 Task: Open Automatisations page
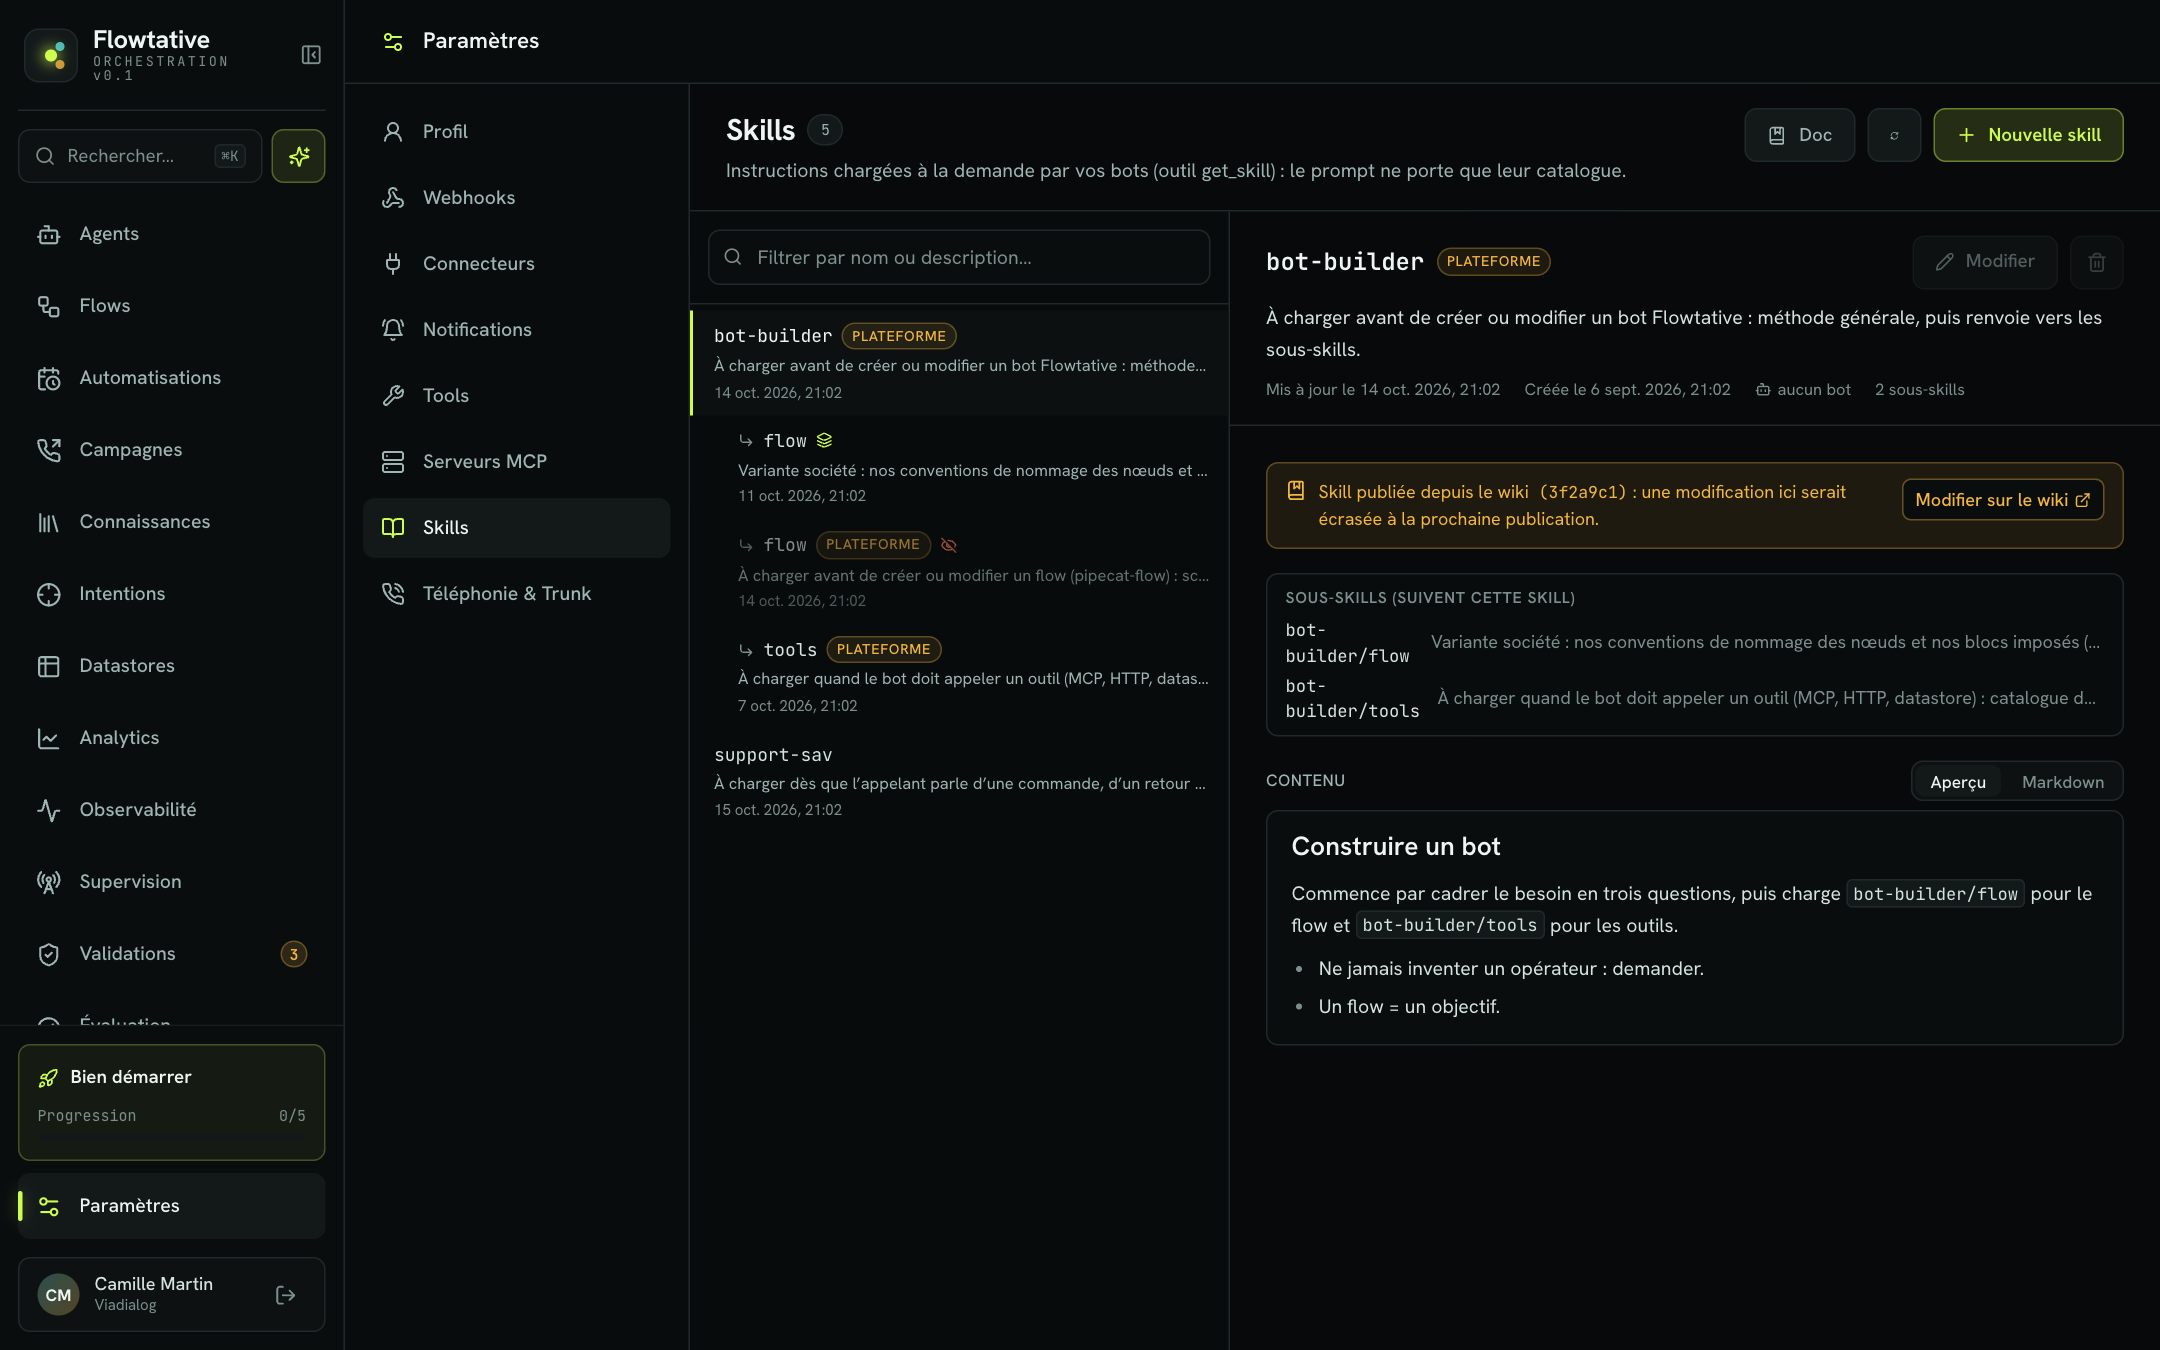(x=172, y=378)
